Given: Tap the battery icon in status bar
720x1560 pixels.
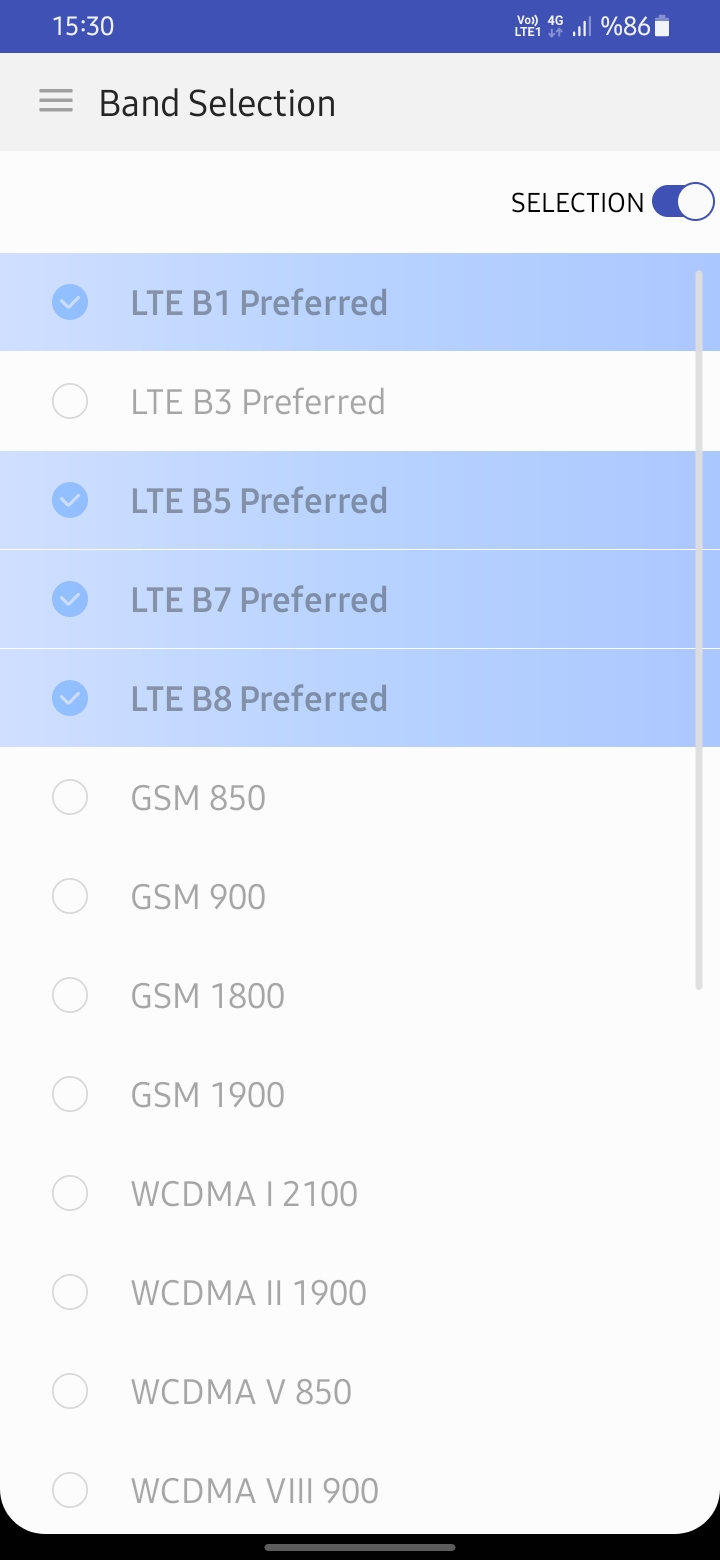Looking at the screenshot, I should [x=662, y=27].
